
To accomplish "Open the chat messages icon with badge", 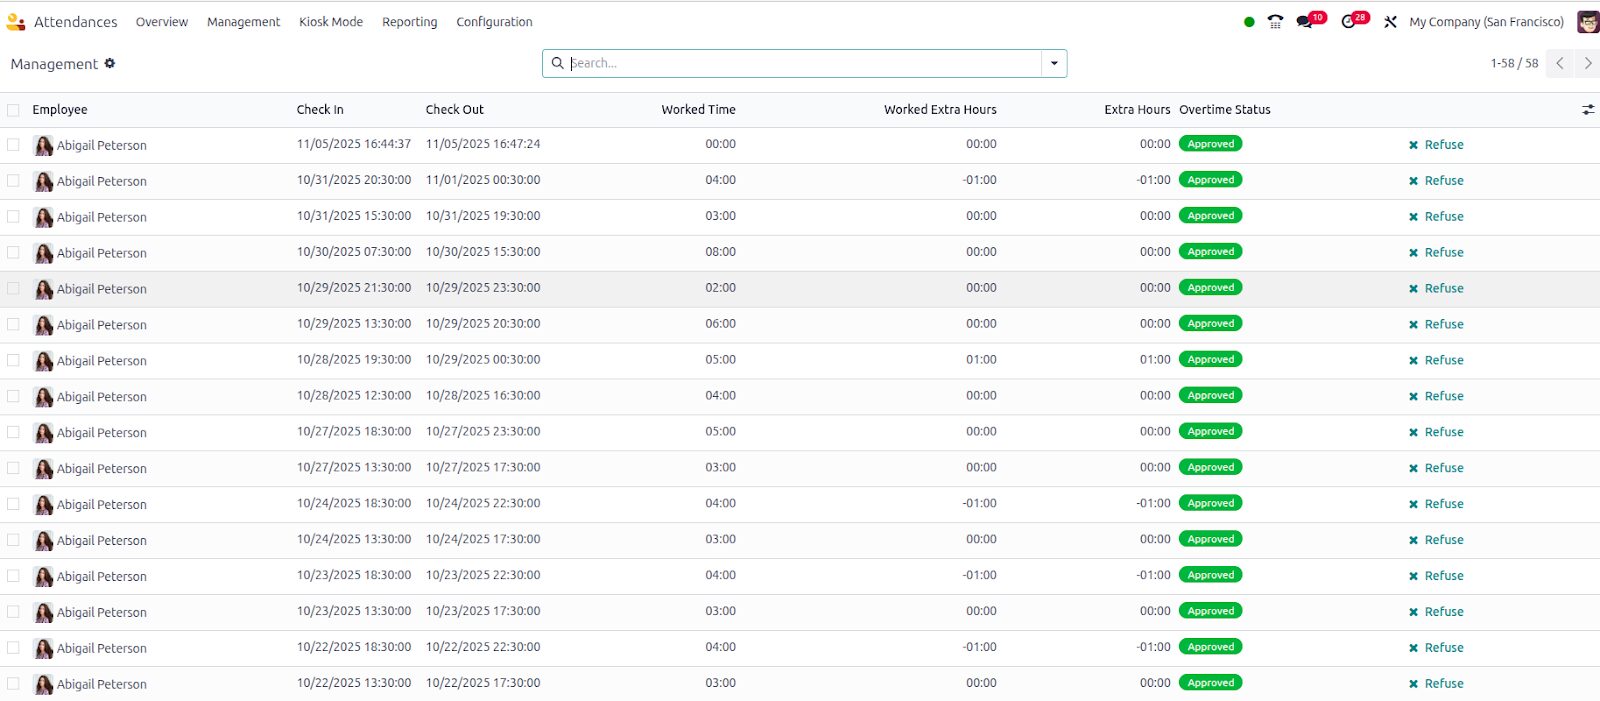I will coord(1305,22).
